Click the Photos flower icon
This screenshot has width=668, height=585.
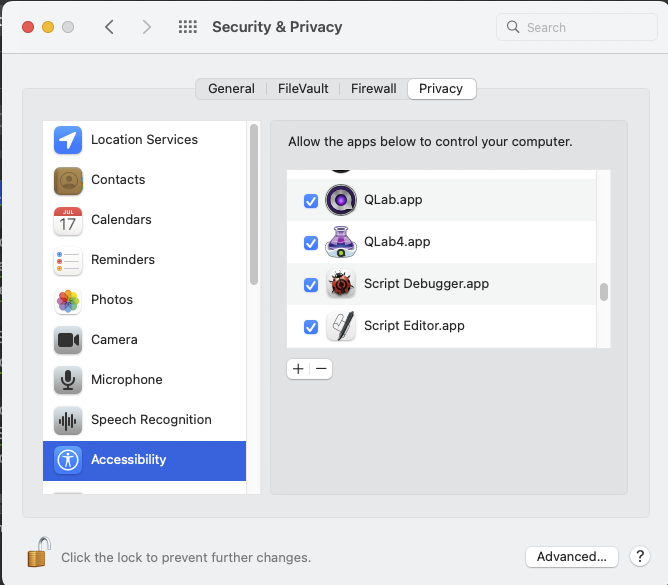[x=68, y=300]
